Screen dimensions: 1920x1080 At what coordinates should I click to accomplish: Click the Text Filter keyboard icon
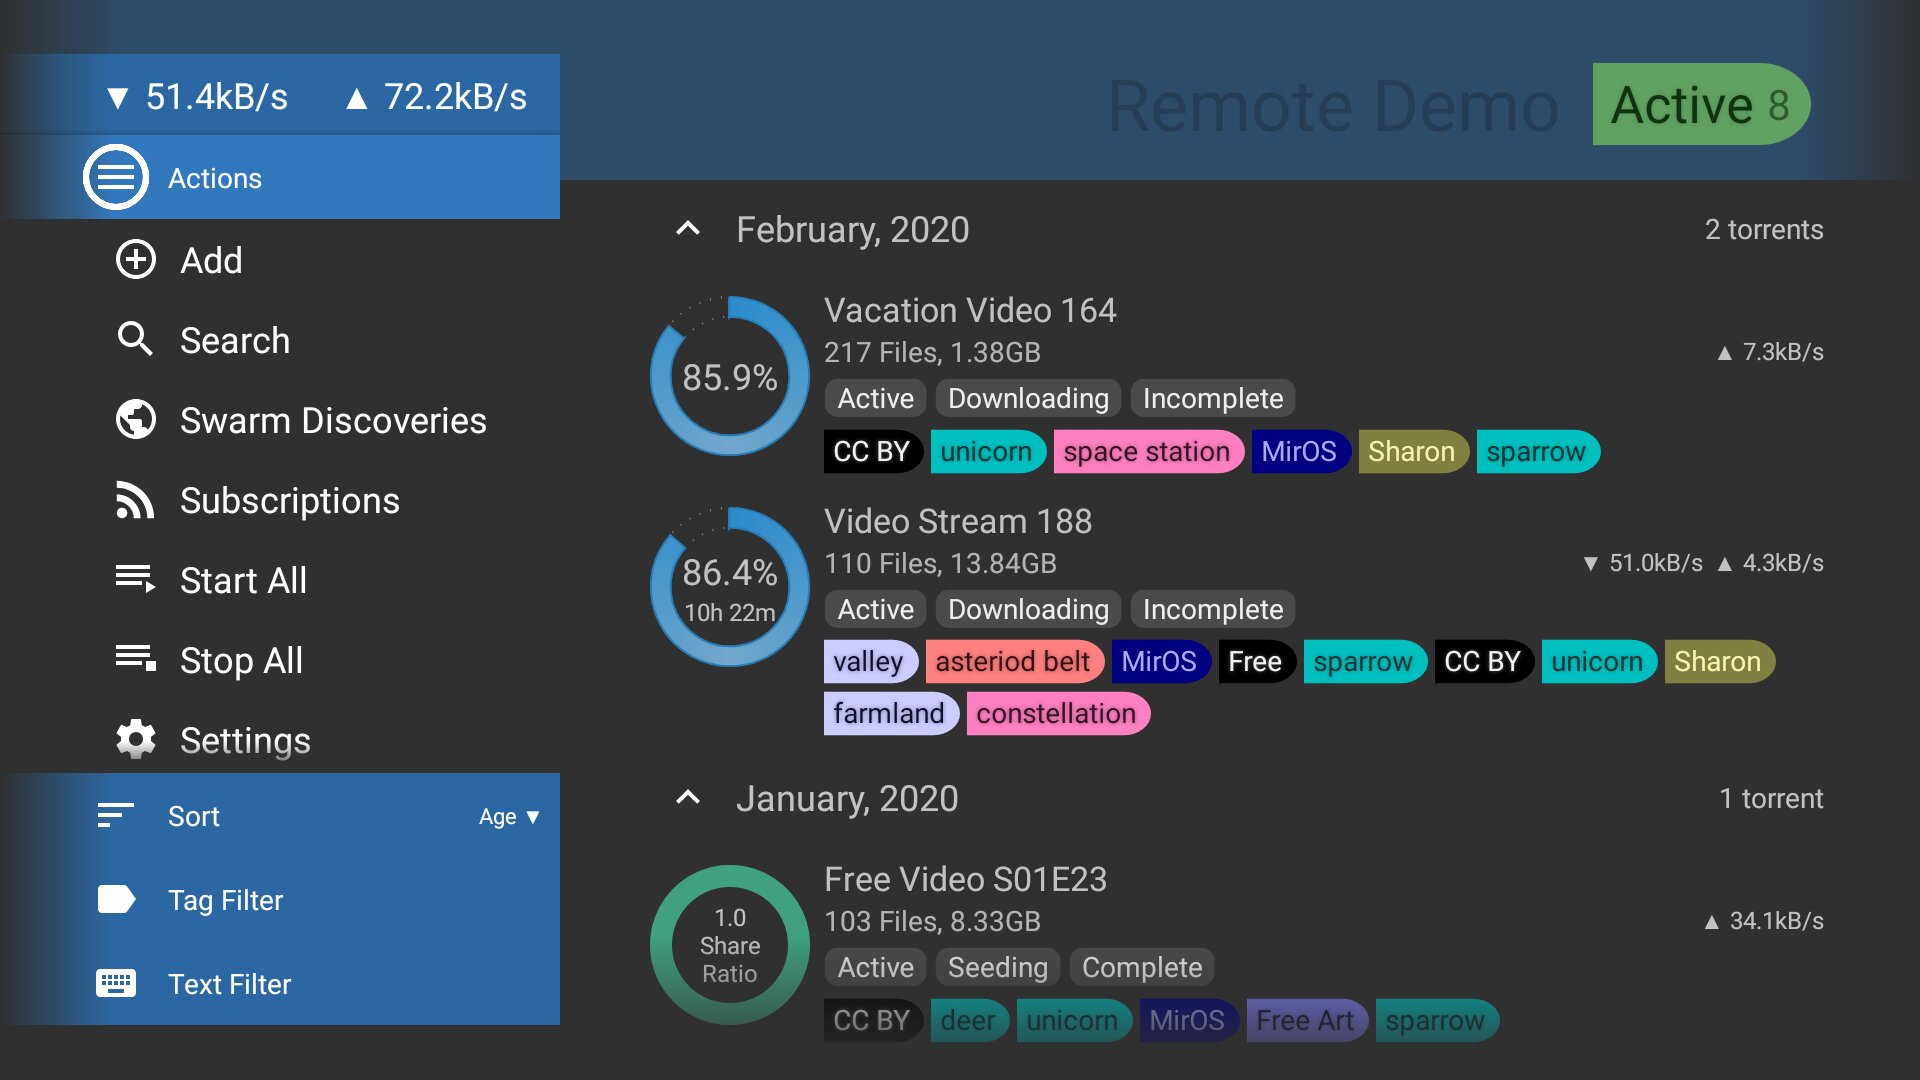click(x=116, y=984)
